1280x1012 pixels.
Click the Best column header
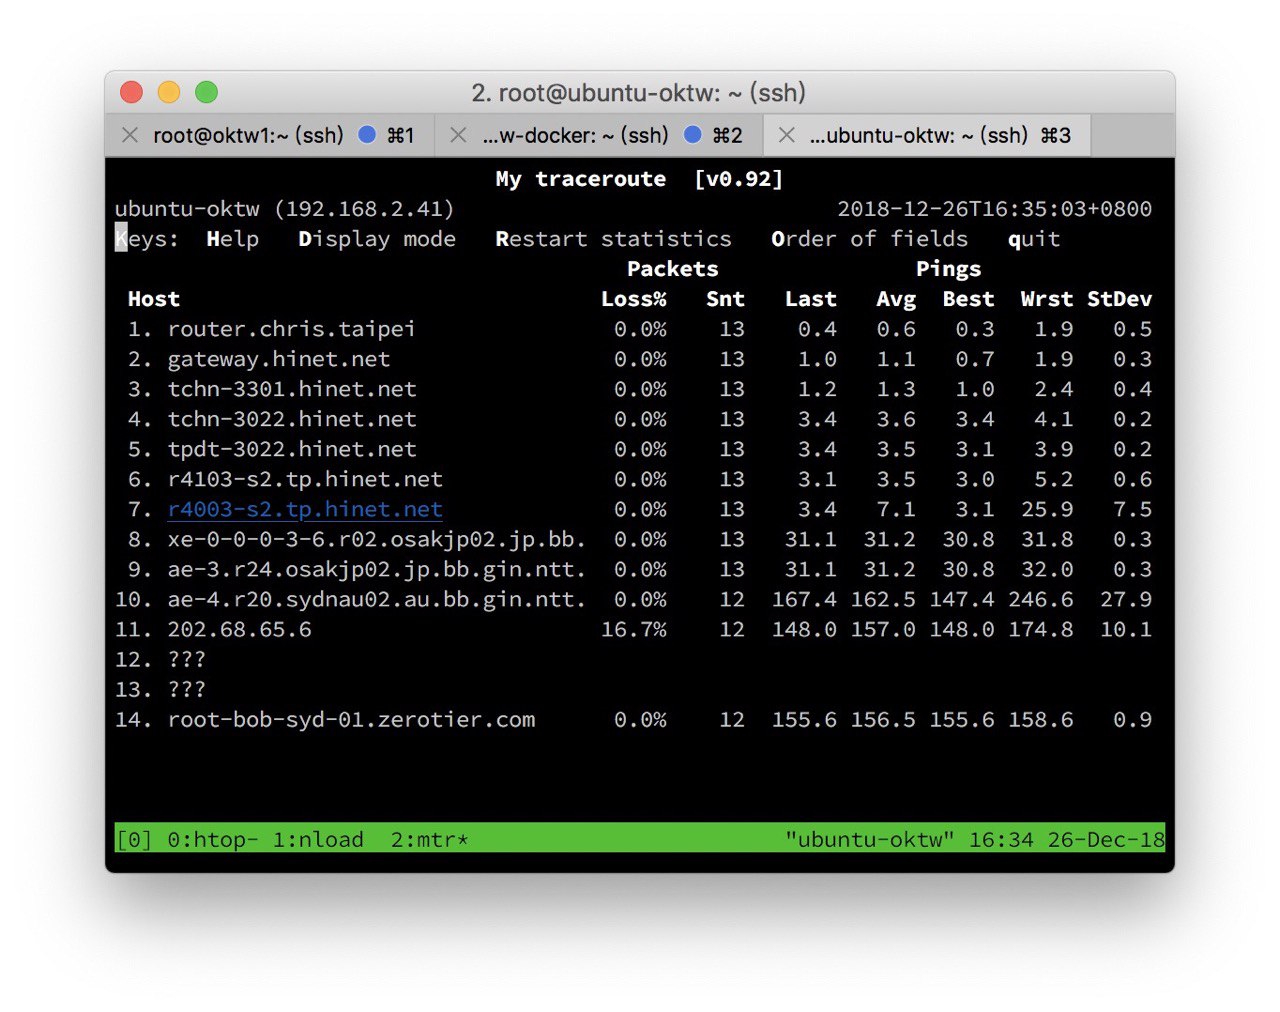tap(968, 299)
